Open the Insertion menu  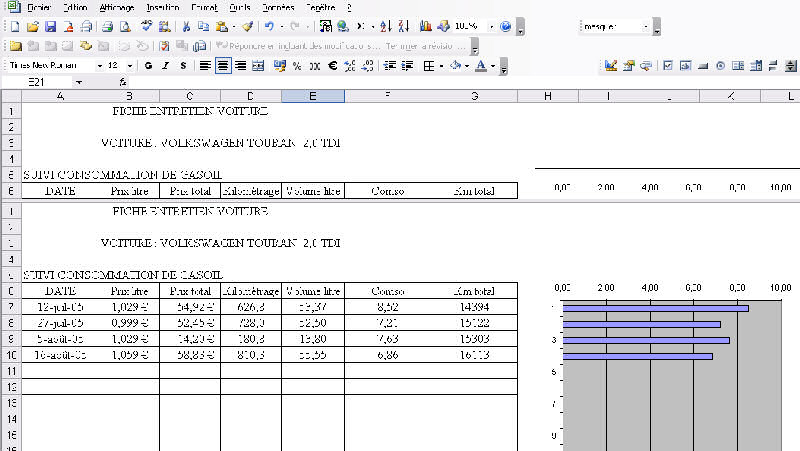[x=162, y=7]
